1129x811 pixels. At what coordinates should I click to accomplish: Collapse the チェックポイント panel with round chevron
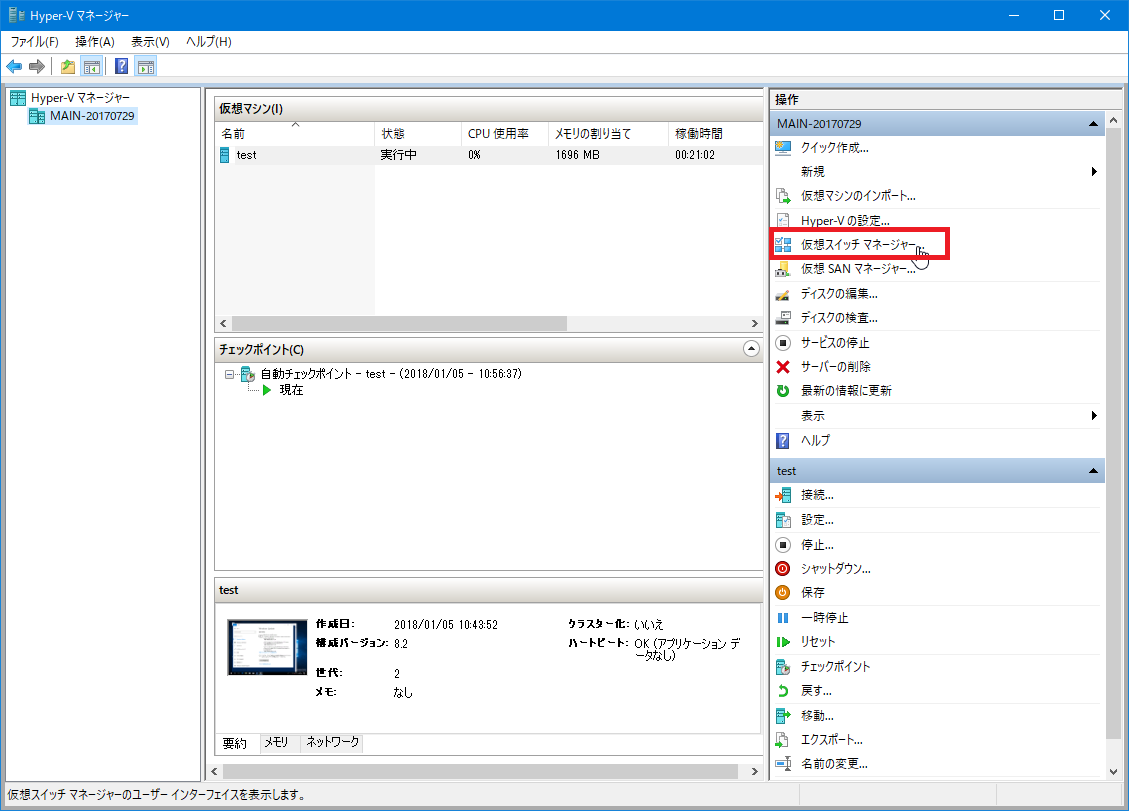[x=751, y=349]
